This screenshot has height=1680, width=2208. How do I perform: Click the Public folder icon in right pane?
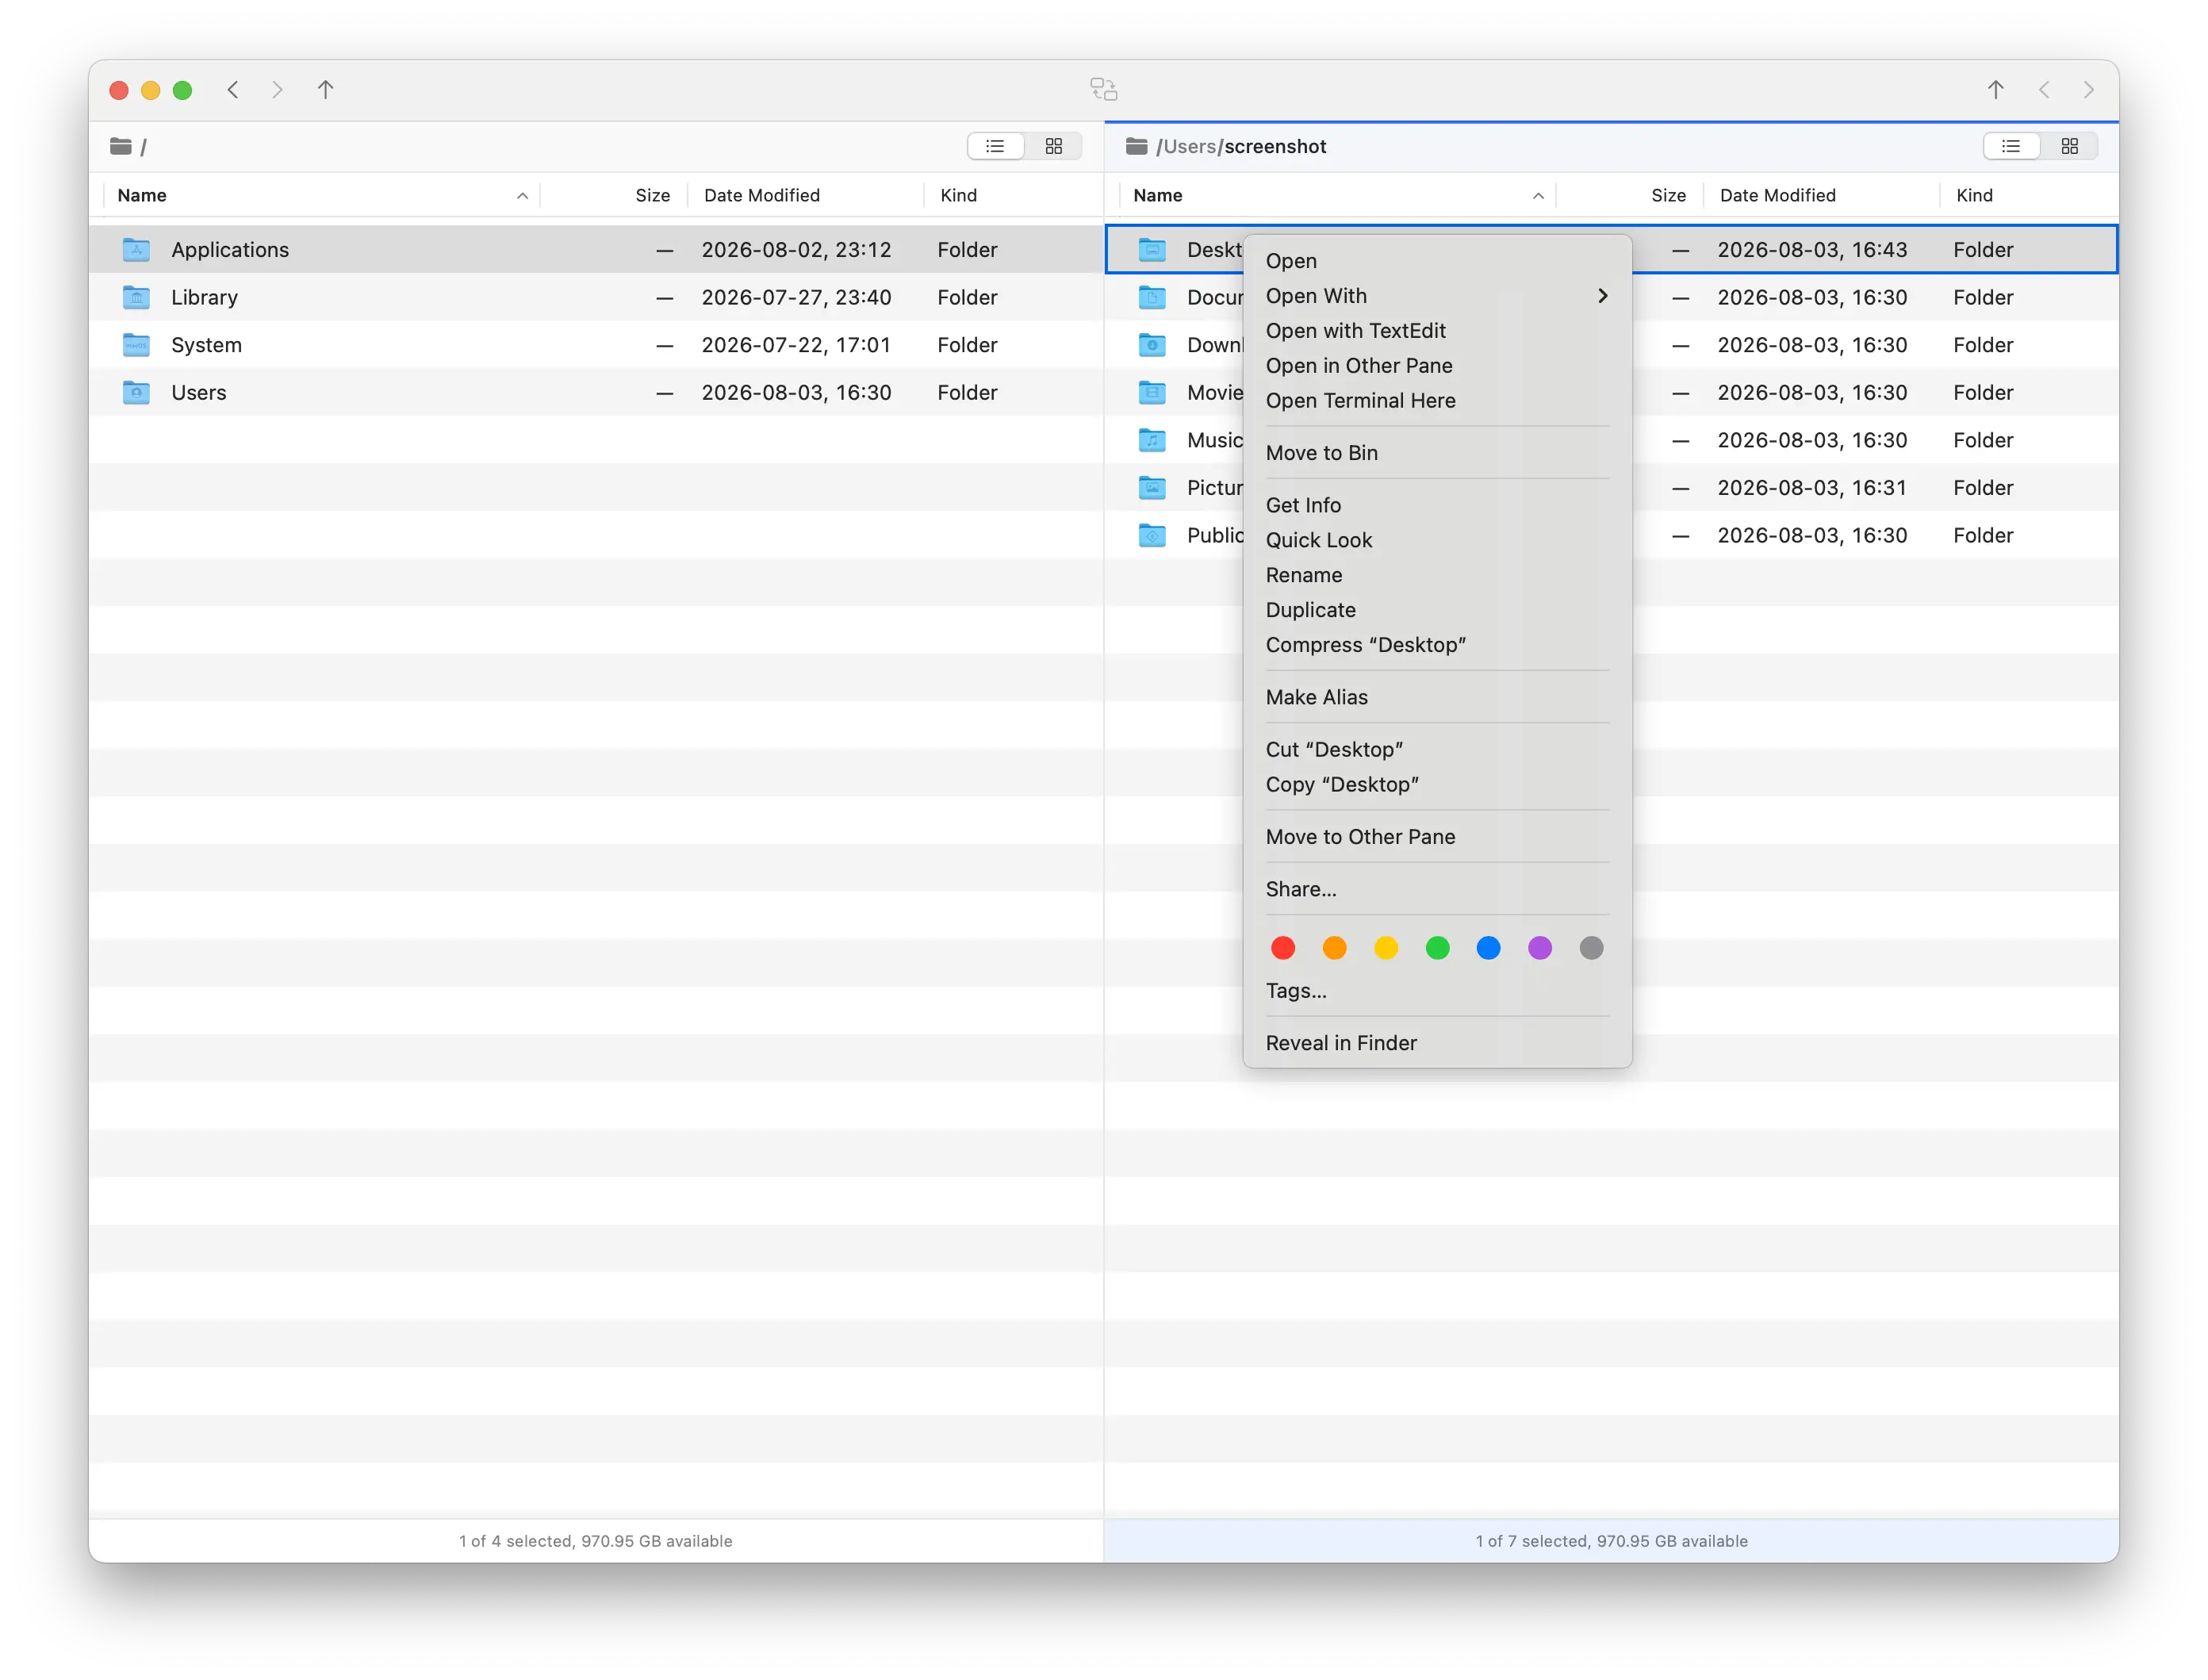pos(1152,535)
